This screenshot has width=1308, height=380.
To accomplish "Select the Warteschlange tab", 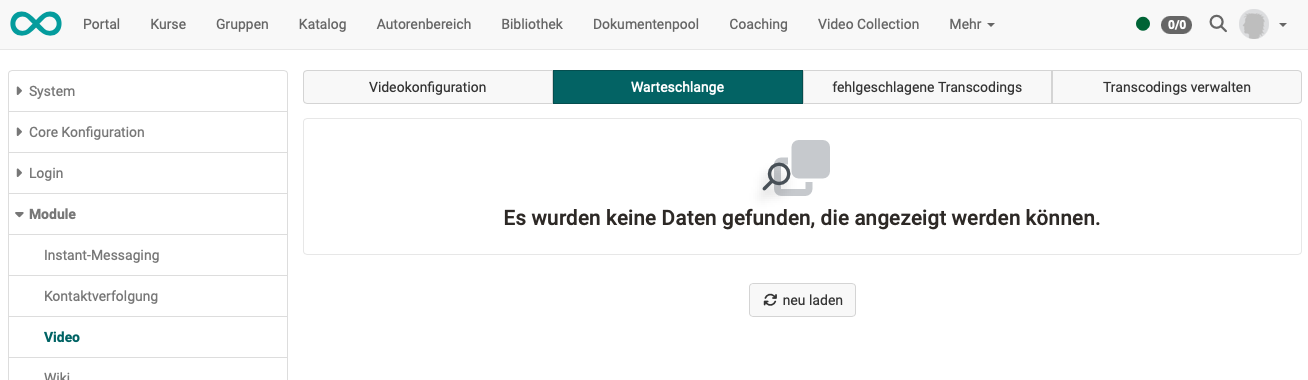I will 678,87.
